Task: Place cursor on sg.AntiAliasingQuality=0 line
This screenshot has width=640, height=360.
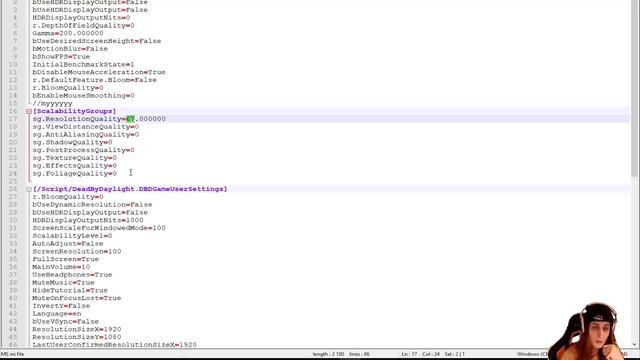Action: coord(86,134)
